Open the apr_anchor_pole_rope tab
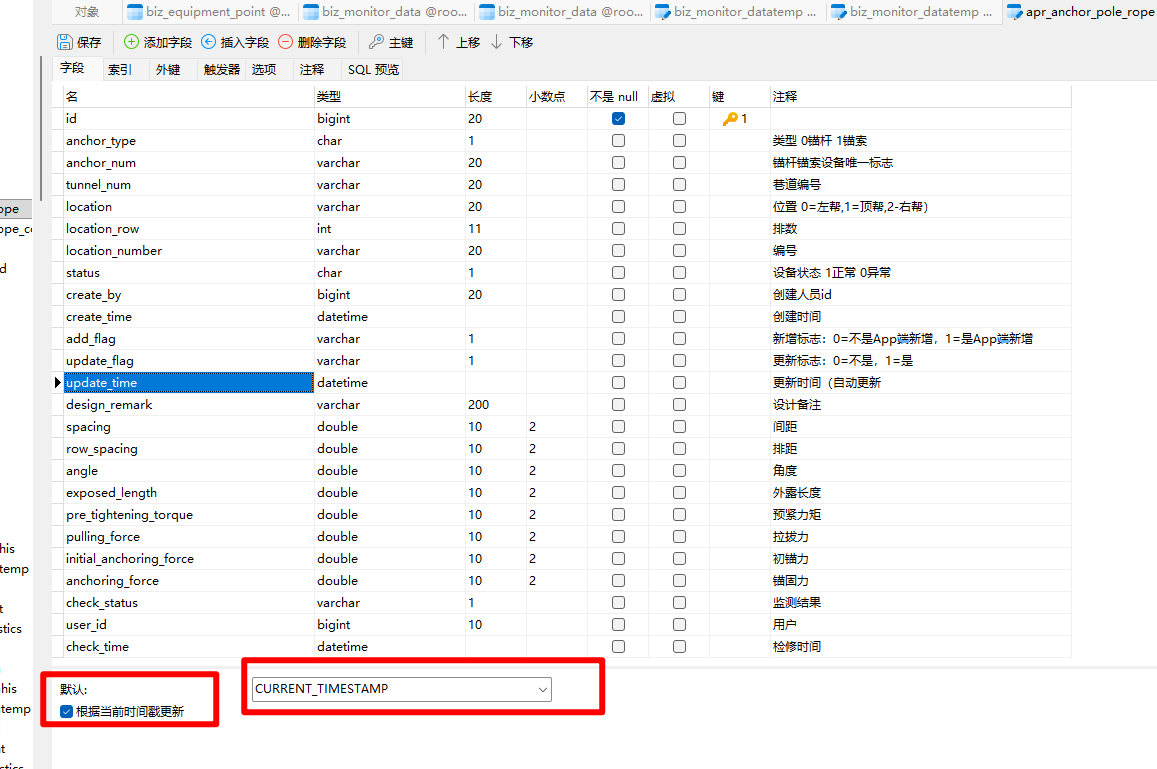1157x769 pixels. coord(1081,12)
